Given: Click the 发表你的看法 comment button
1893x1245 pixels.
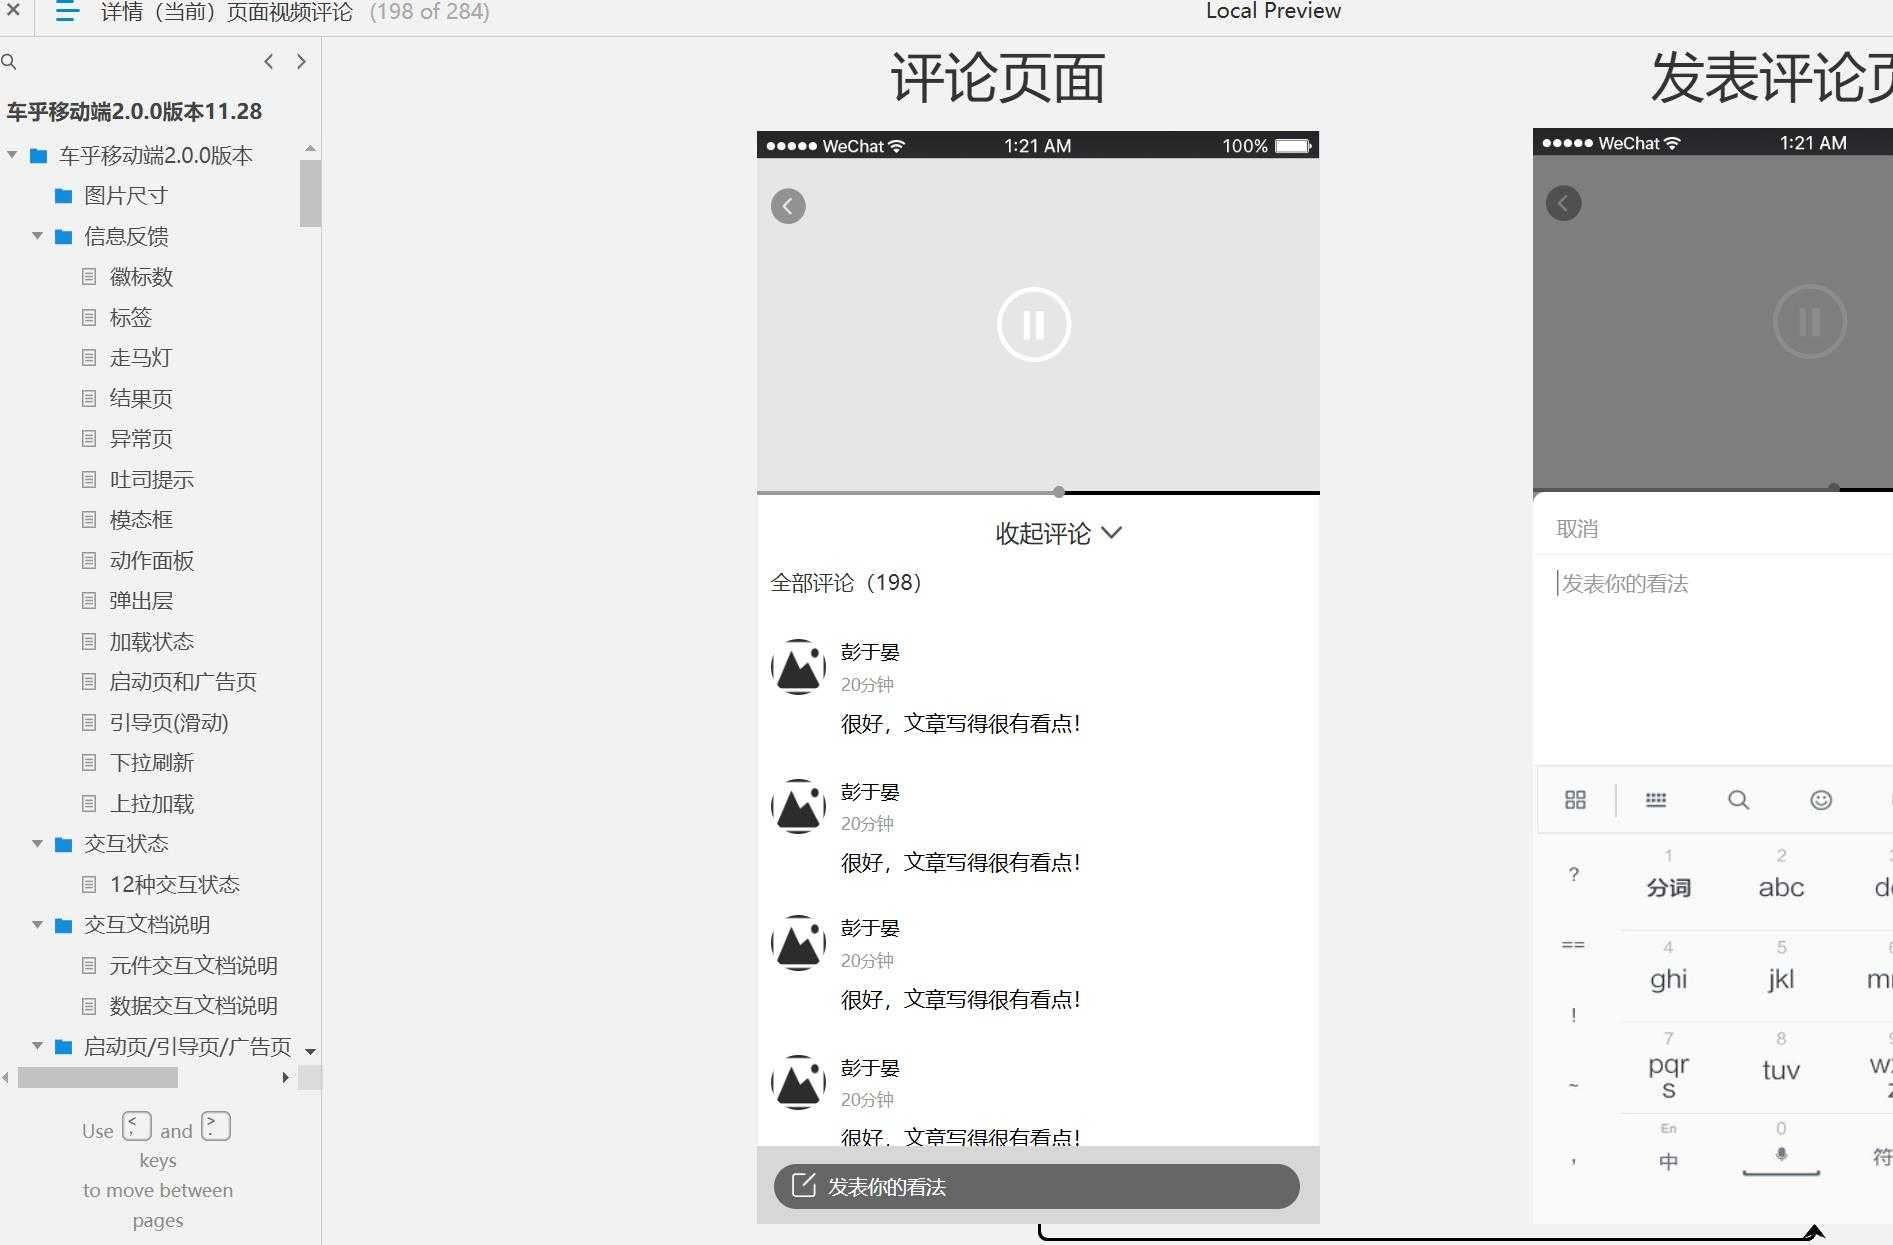Looking at the screenshot, I should pyautogui.click(x=1036, y=1187).
